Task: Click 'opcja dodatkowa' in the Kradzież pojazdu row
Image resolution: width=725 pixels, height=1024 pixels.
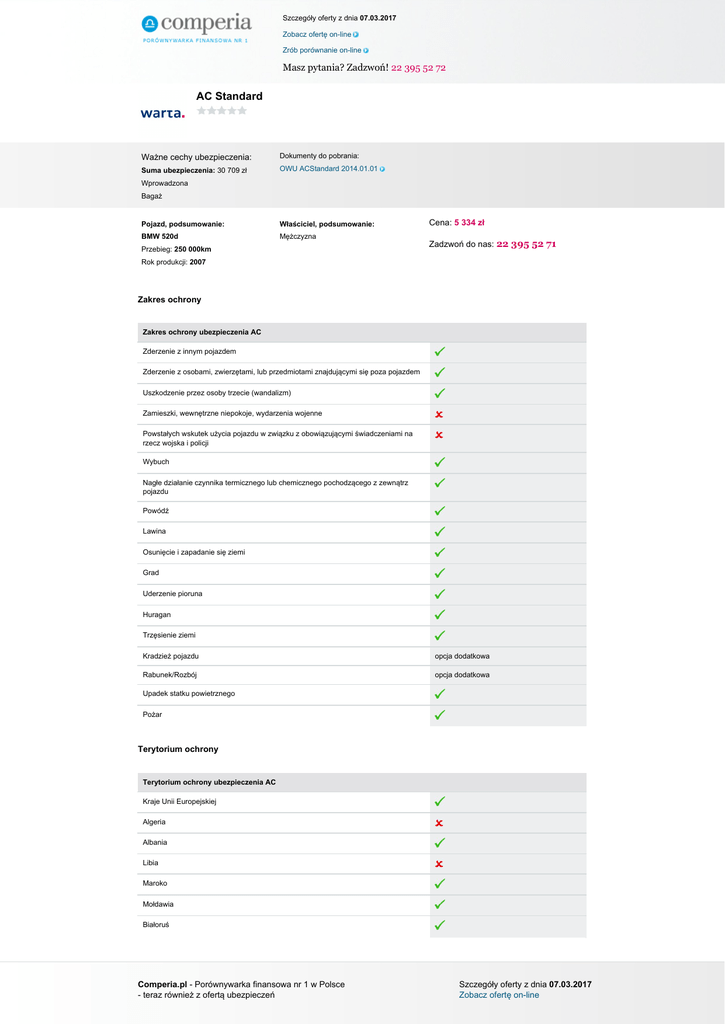Action: 462,656
